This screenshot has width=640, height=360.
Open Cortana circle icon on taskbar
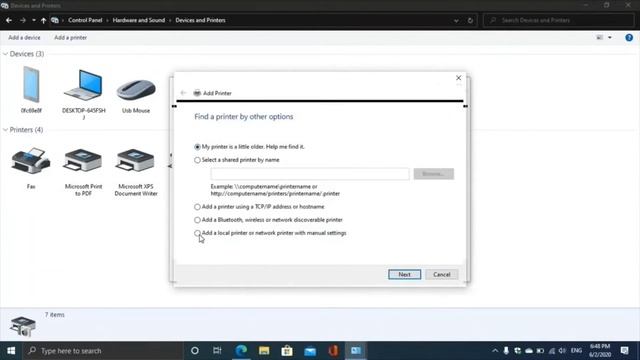(195, 351)
